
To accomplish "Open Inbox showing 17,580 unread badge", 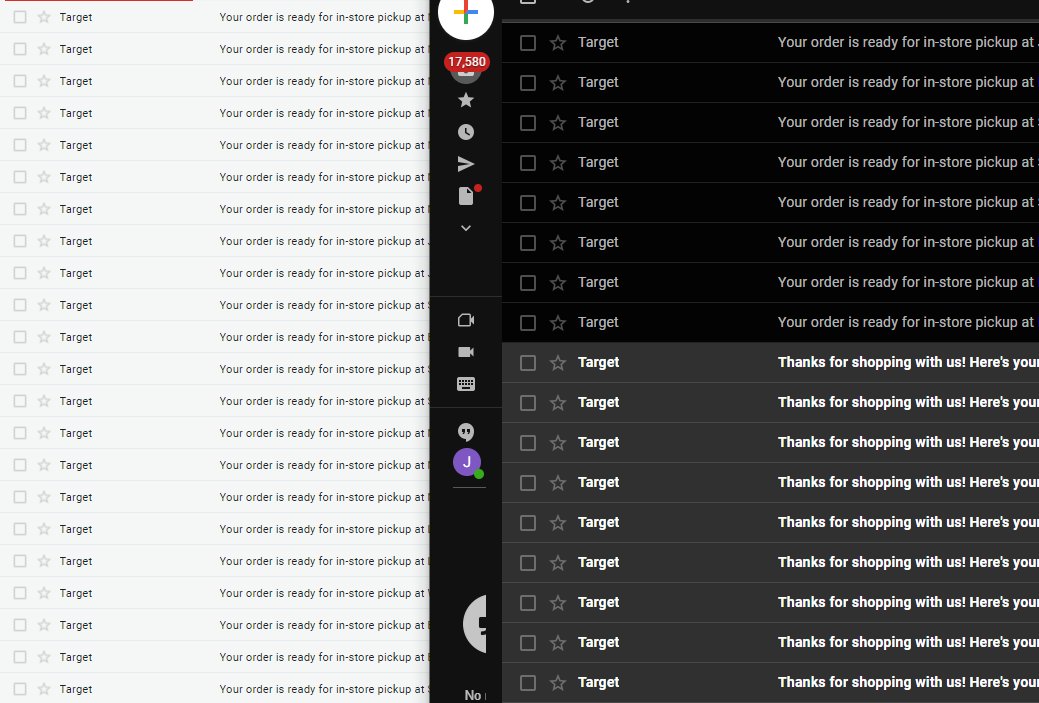I will click(466, 66).
